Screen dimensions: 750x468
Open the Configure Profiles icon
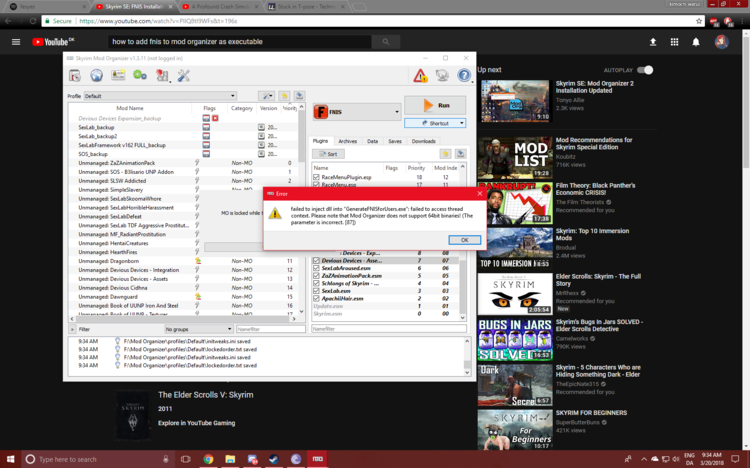click(119, 75)
